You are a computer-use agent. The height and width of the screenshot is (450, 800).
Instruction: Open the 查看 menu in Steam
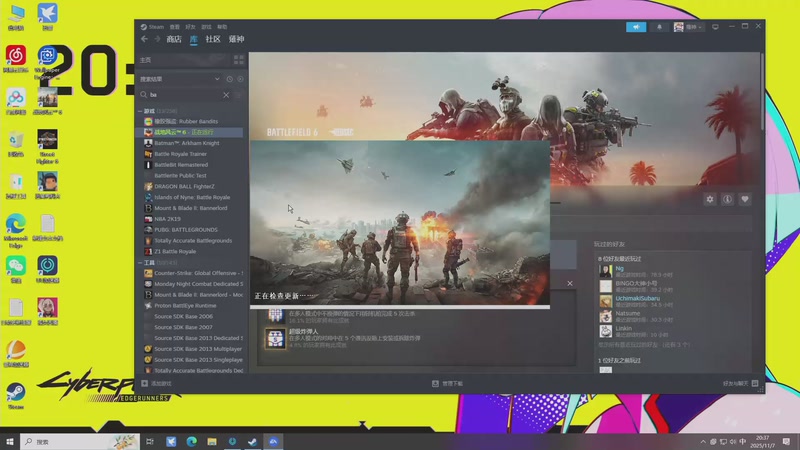click(x=175, y=27)
